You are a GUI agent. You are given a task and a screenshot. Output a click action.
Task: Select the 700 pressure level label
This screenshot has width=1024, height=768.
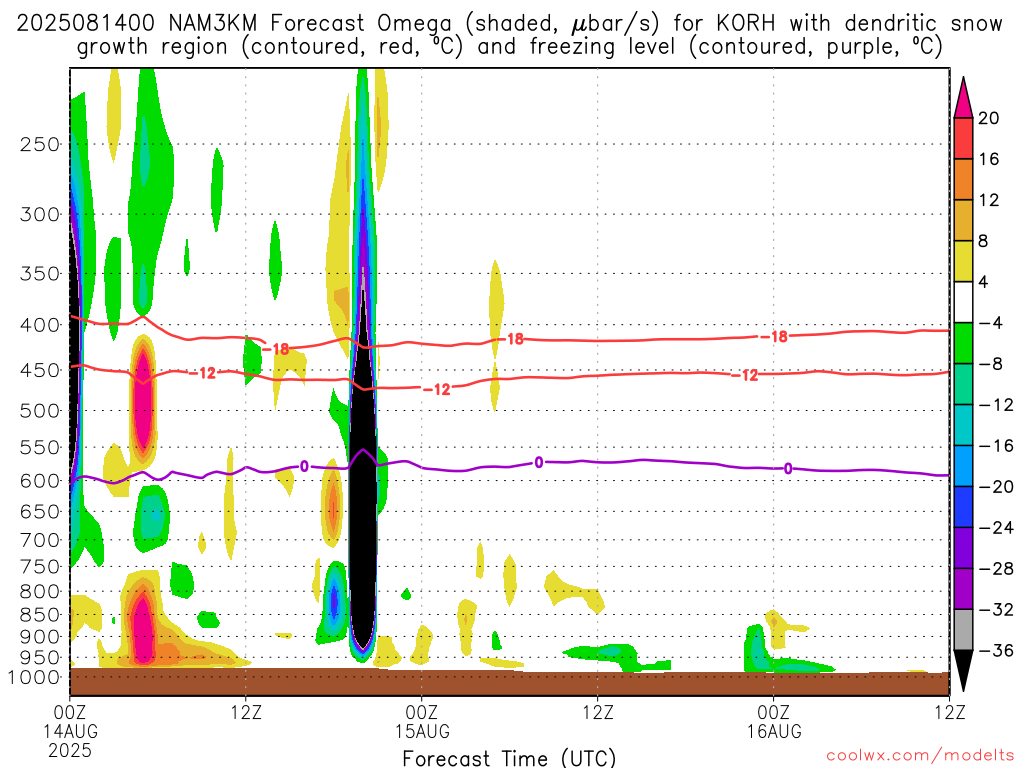click(x=40, y=540)
